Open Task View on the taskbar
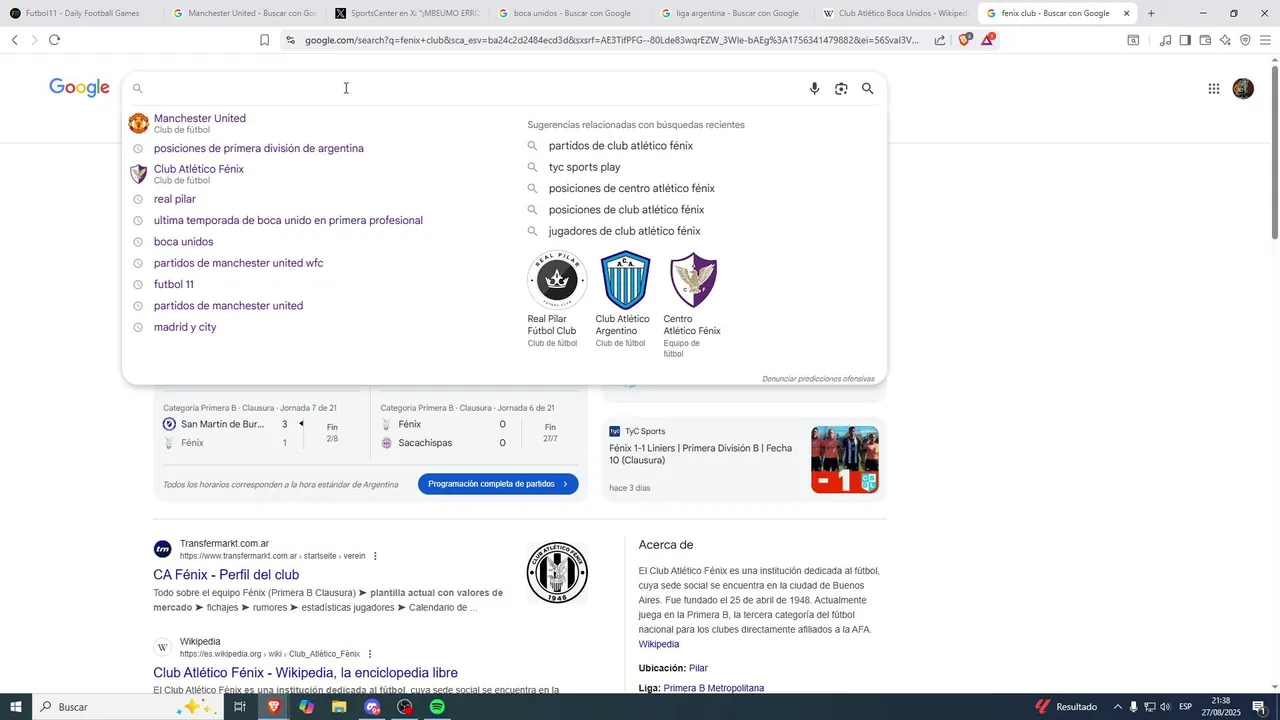Screen dimensions: 1280x720 click(x=240, y=707)
